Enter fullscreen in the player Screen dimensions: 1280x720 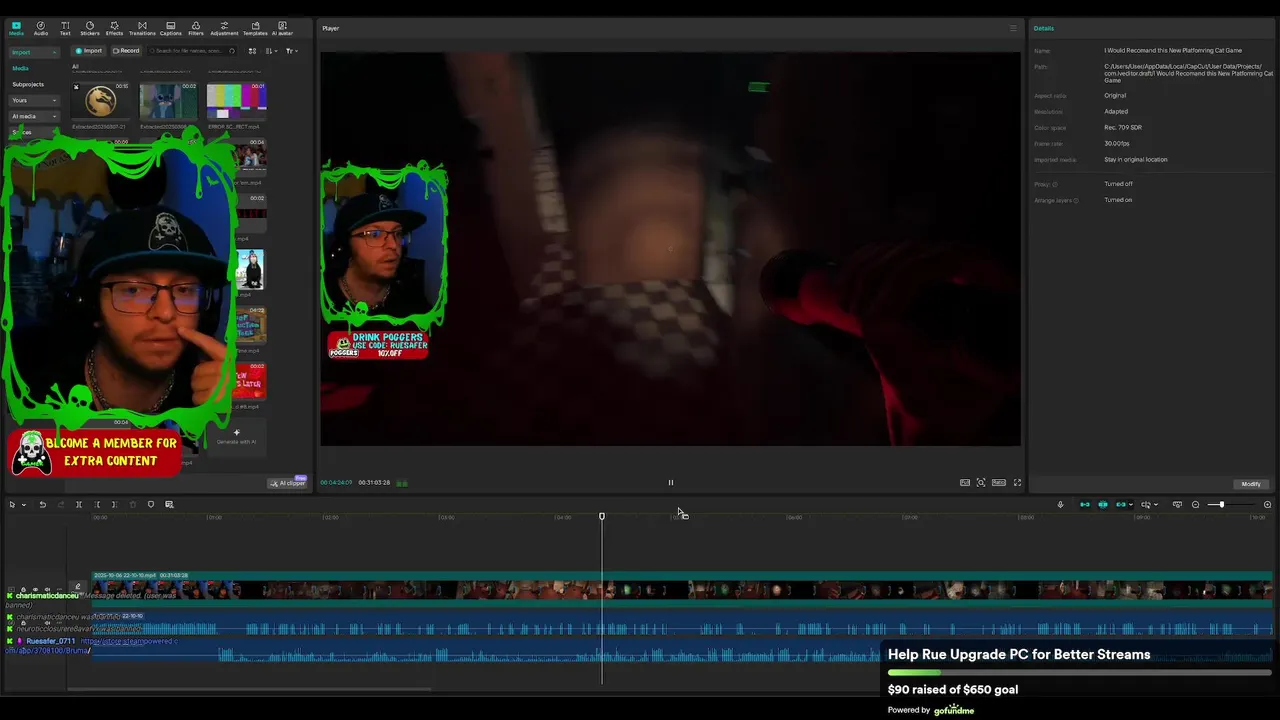(x=1018, y=483)
